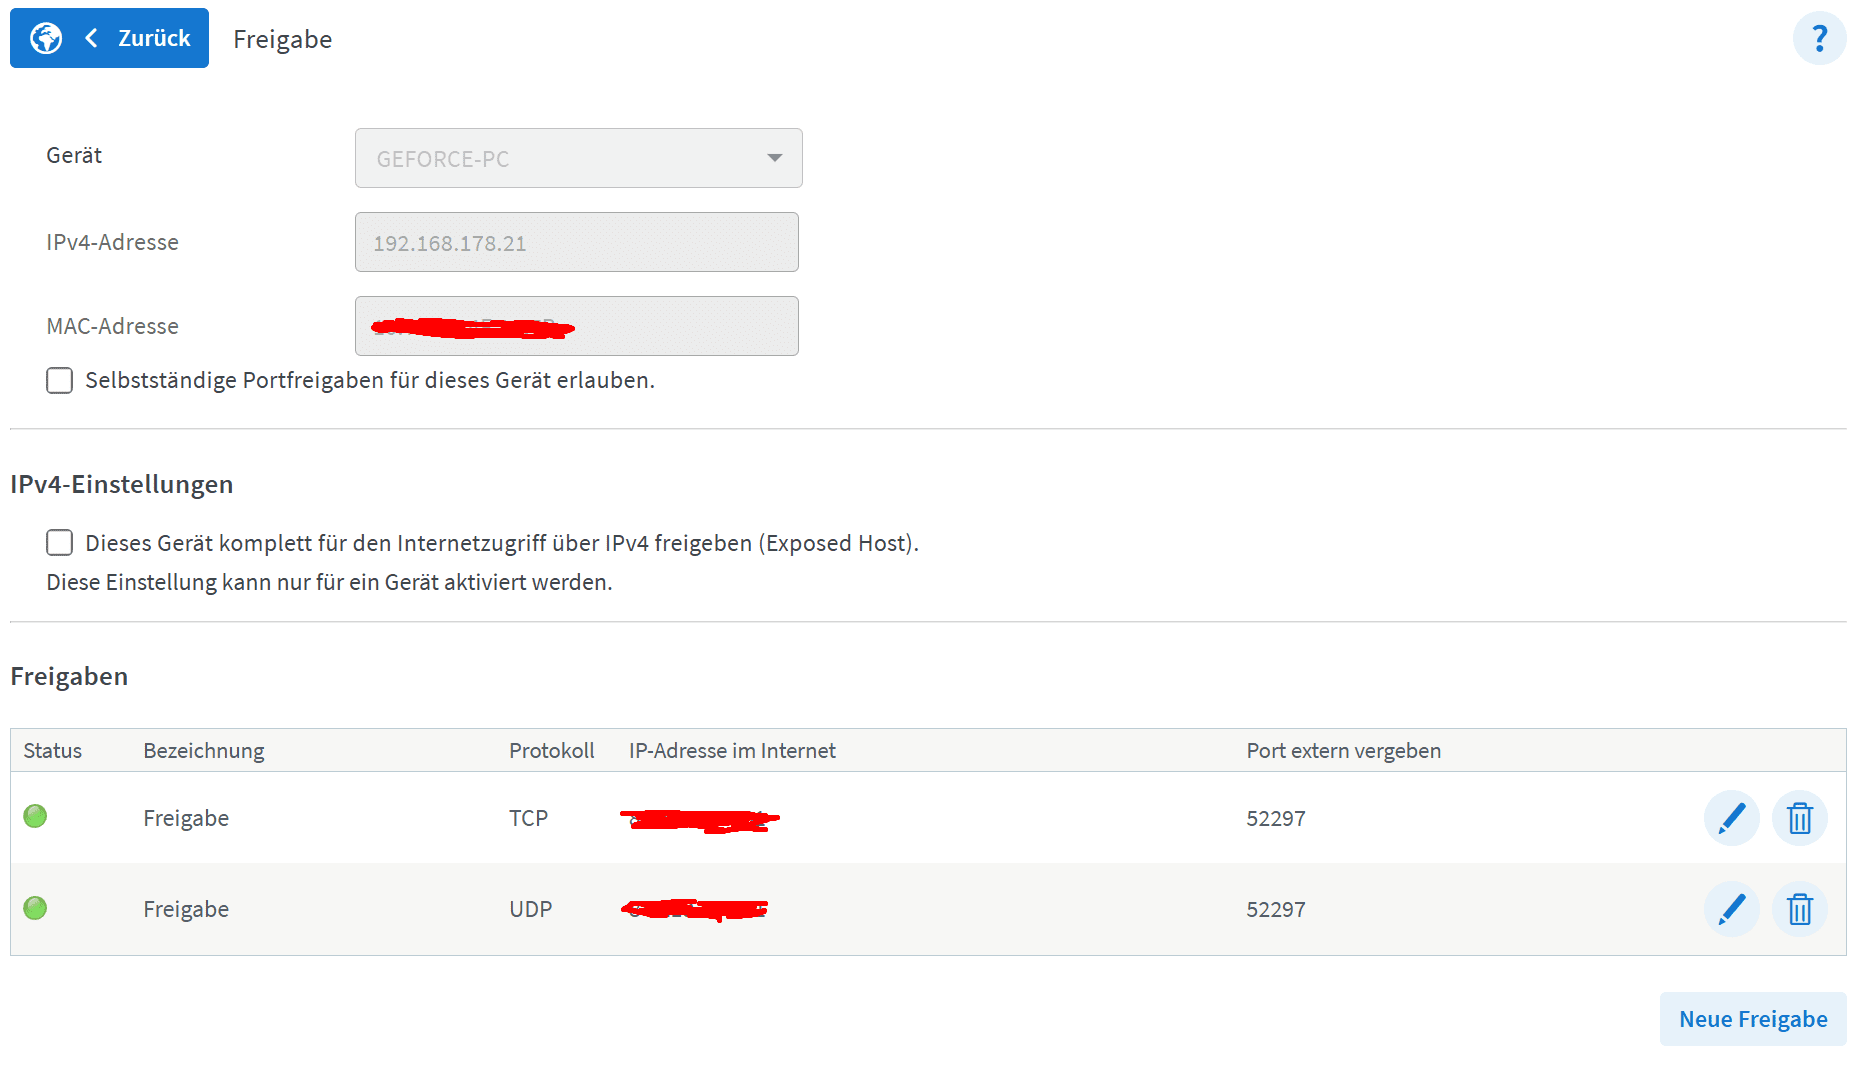Delete the TCP Freigabe entry
The height and width of the screenshot is (1066, 1873).
click(1799, 818)
